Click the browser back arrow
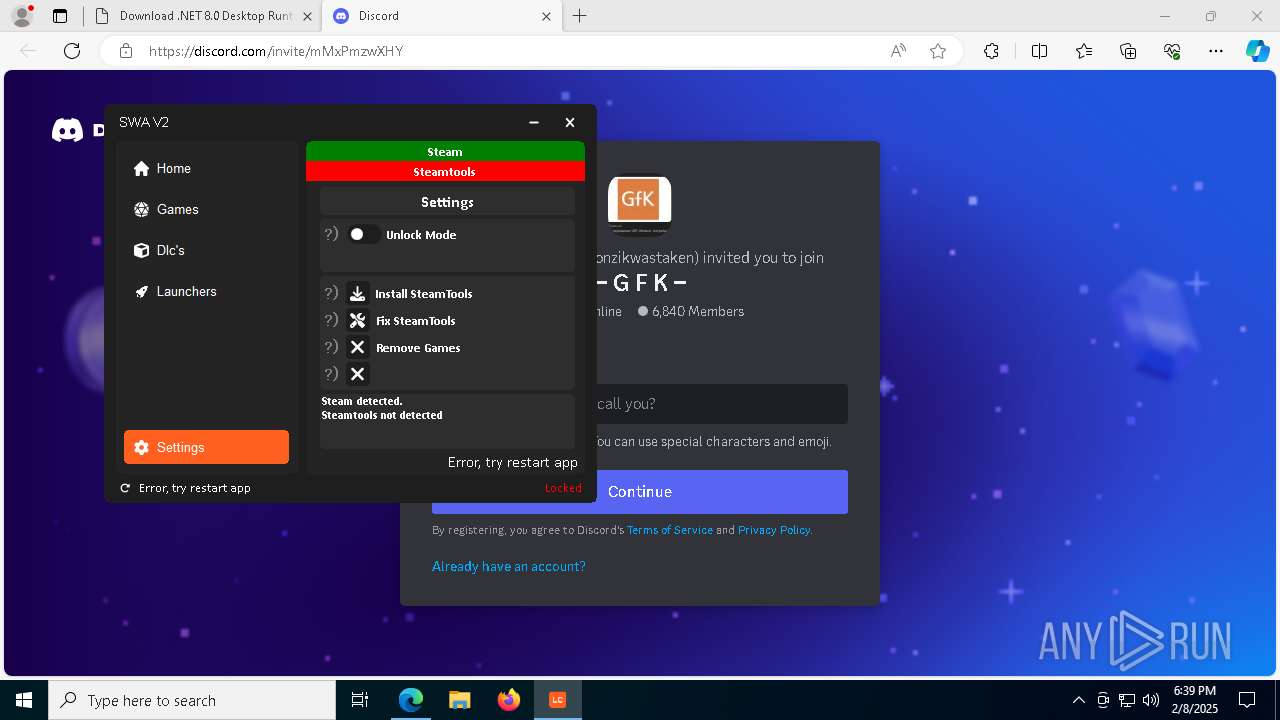 [x=28, y=51]
